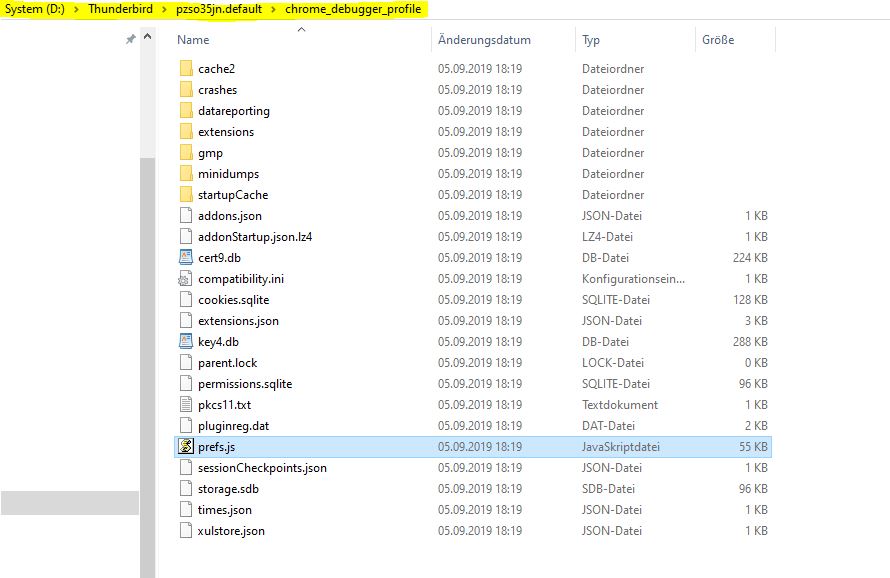Click the cookies.sqlite file icon
890x578 pixels.
pyautogui.click(x=186, y=300)
